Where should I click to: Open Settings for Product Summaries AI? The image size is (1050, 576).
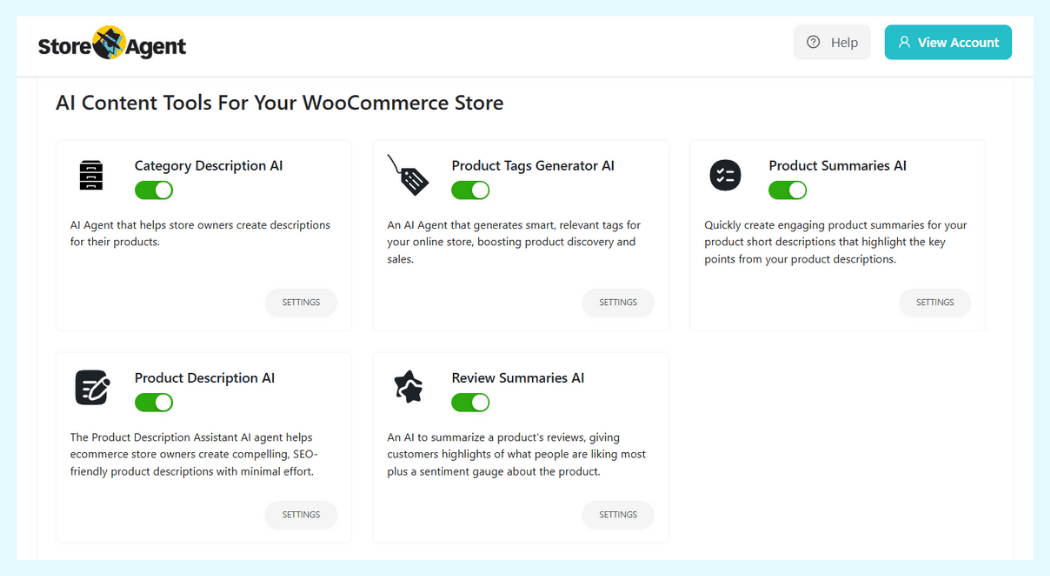[935, 302]
